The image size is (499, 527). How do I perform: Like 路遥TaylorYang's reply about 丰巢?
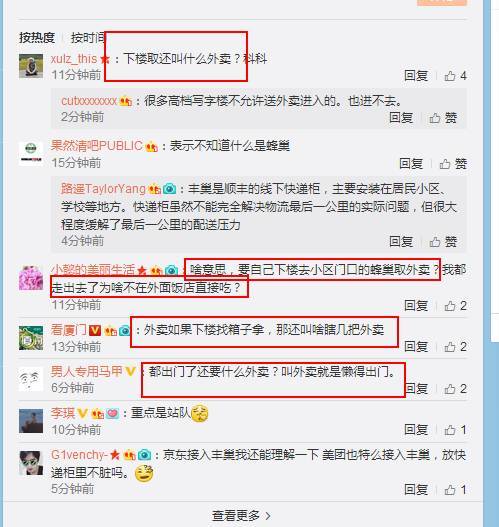tap(443, 242)
